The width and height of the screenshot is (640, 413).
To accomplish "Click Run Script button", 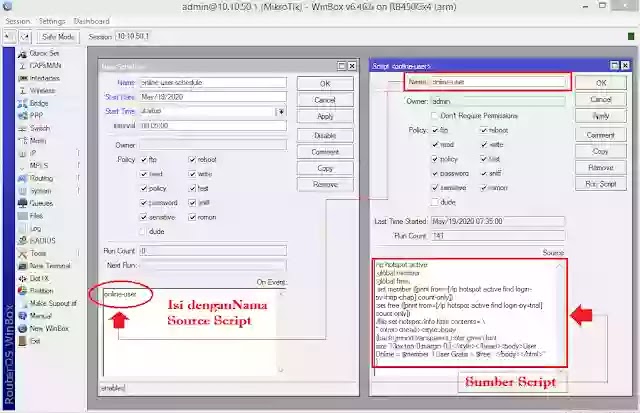I will tap(600, 184).
